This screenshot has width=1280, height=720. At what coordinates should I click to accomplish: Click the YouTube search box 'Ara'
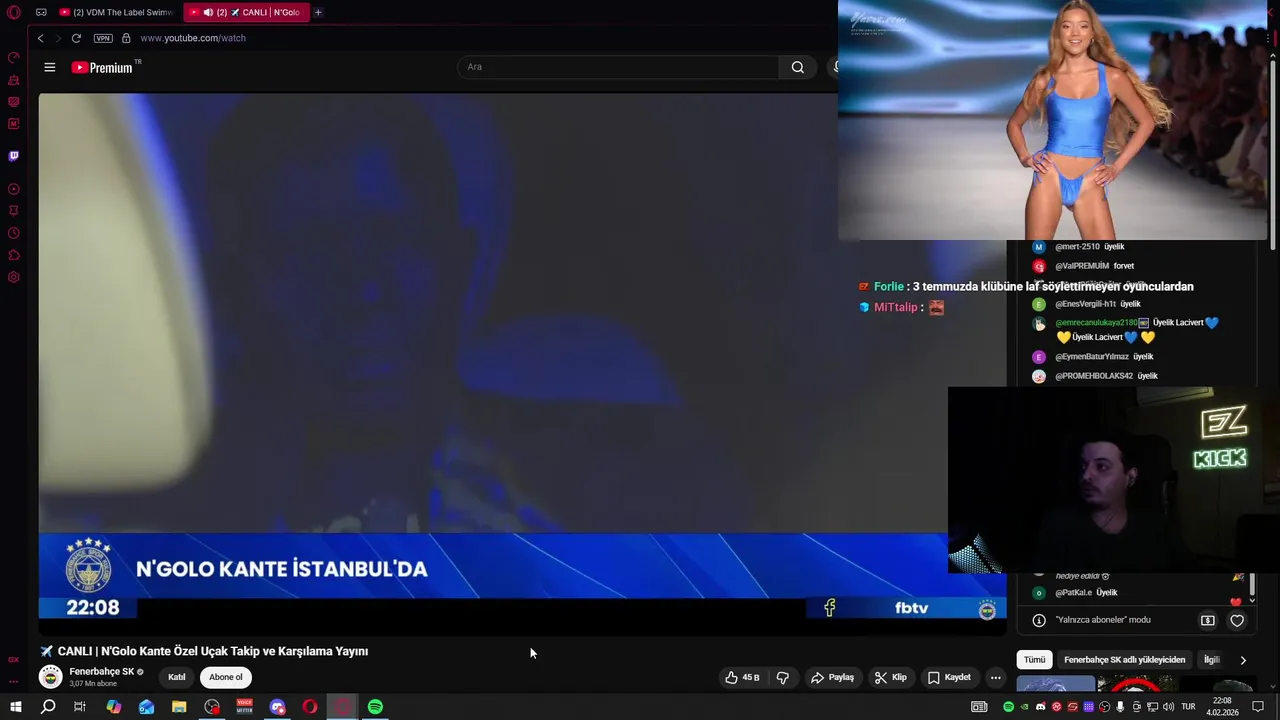(x=617, y=67)
